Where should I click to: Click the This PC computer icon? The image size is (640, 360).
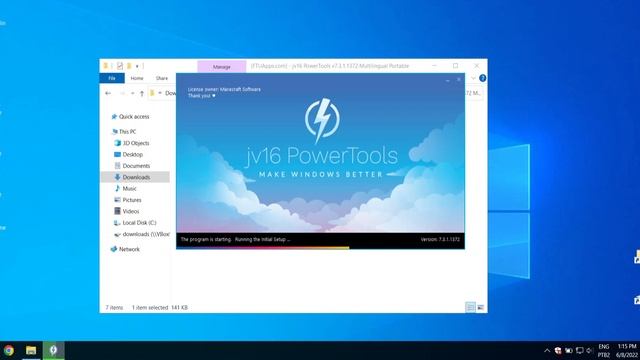point(114,131)
